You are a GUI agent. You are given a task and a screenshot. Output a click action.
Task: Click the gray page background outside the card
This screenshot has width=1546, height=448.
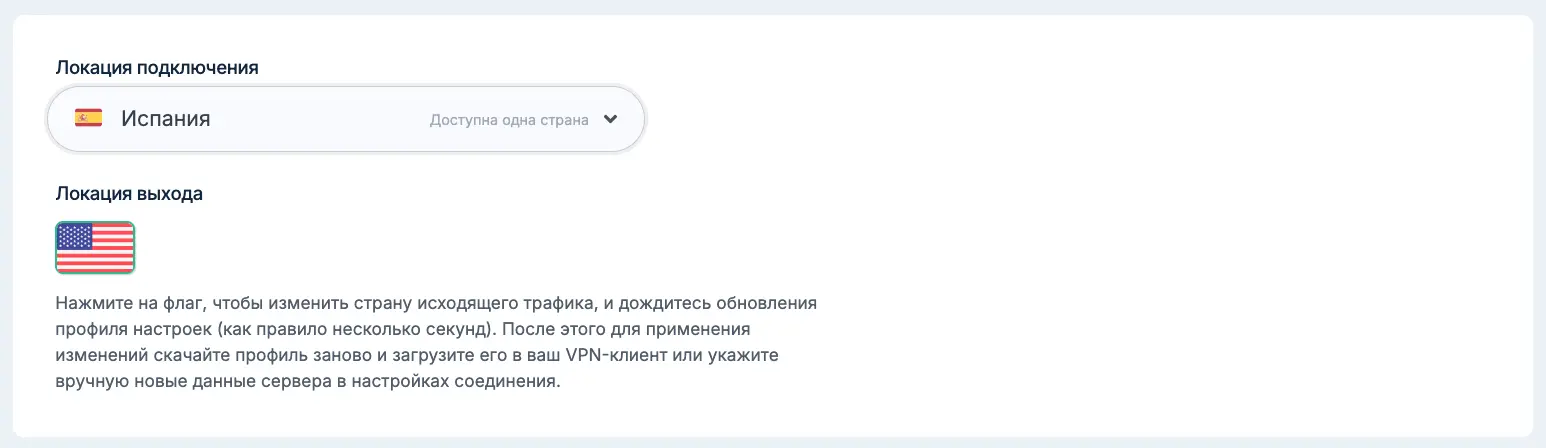point(773,7)
